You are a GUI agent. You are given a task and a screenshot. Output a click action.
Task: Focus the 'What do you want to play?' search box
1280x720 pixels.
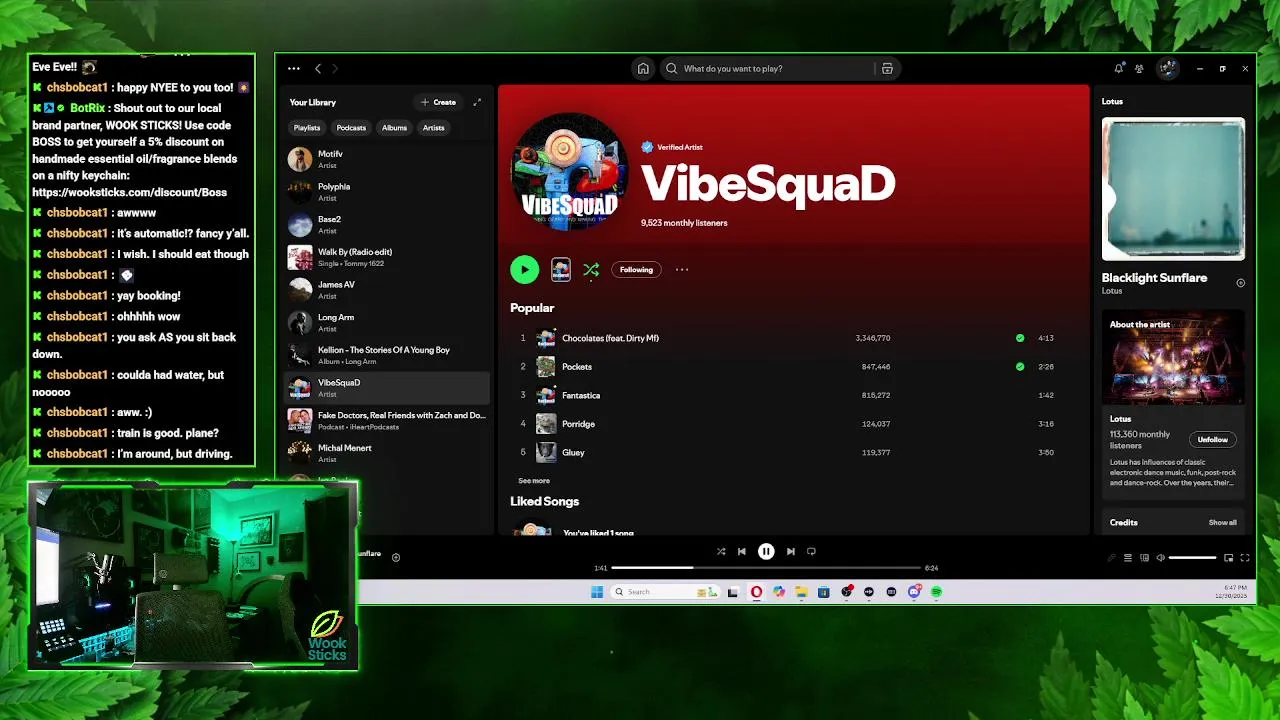tap(768, 69)
